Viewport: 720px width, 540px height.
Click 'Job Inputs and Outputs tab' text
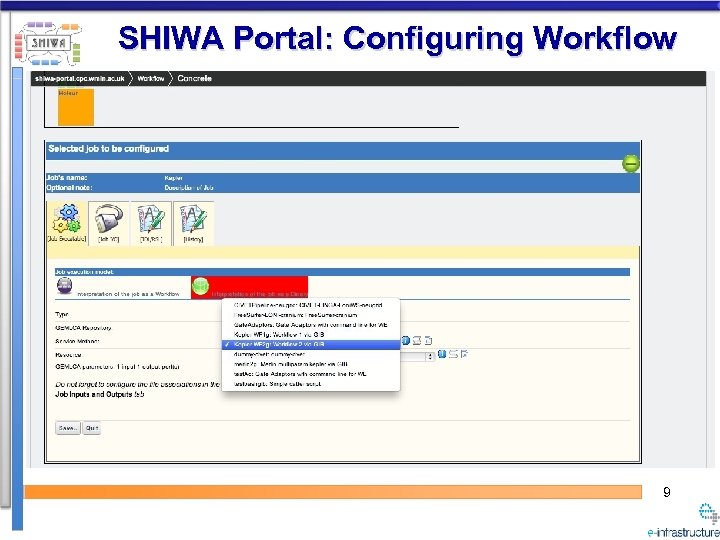(x=100, y=394)
